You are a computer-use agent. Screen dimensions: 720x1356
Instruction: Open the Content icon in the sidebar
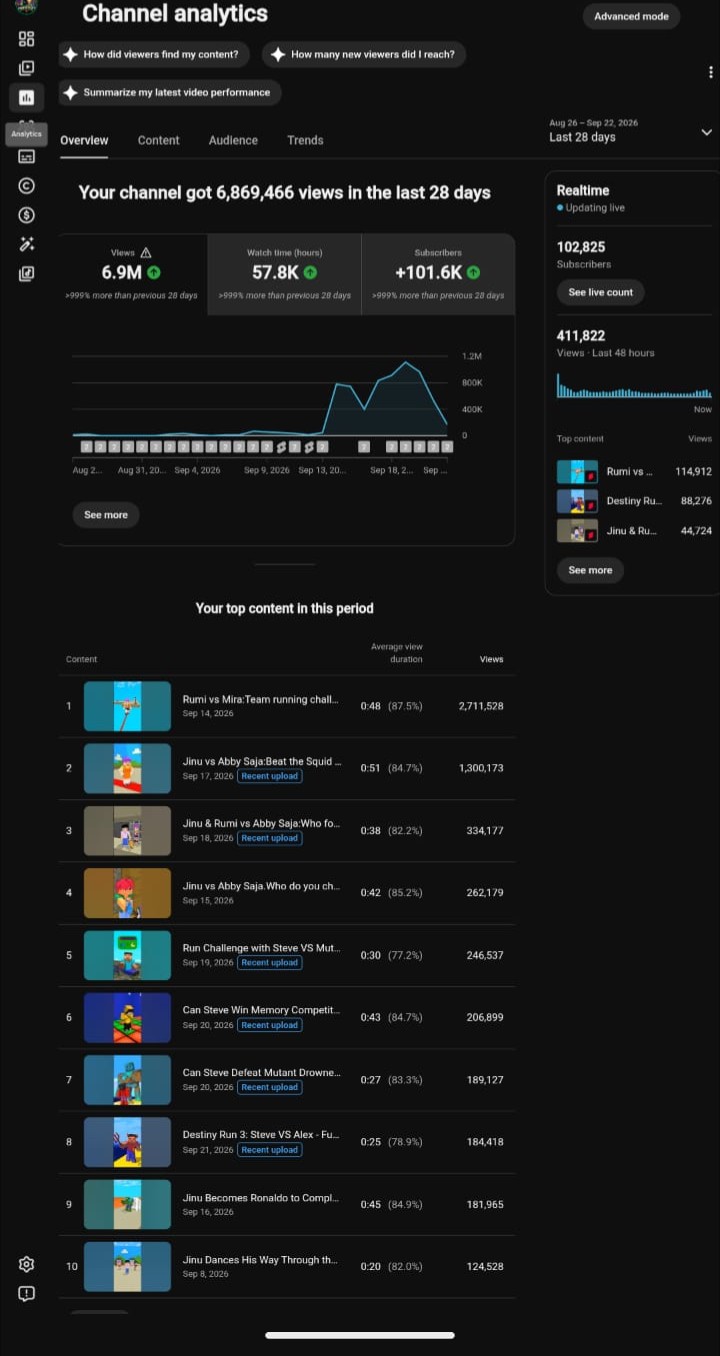tap(26, 68)
